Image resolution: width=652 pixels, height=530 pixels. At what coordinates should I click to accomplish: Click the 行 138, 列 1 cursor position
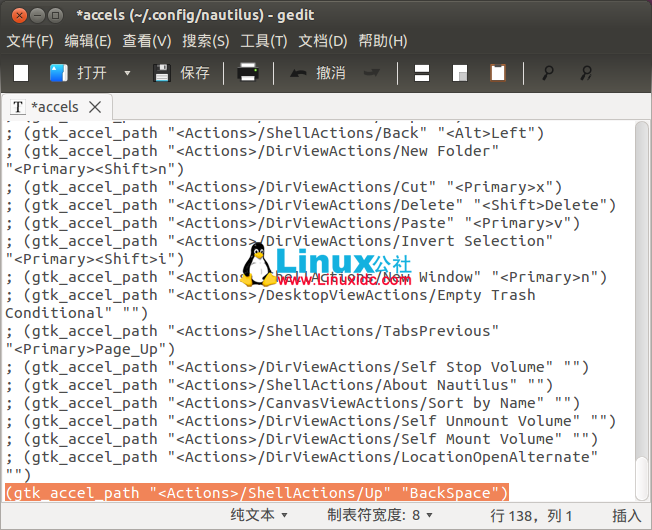tap(531, 516)
